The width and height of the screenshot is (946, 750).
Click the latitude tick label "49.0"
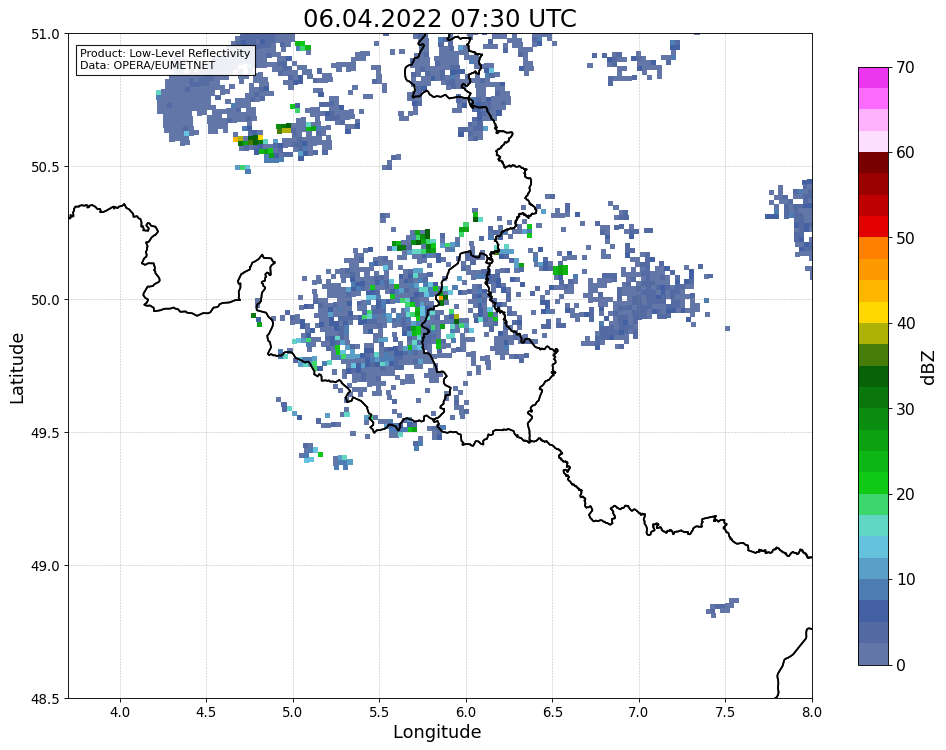point(43,566)
